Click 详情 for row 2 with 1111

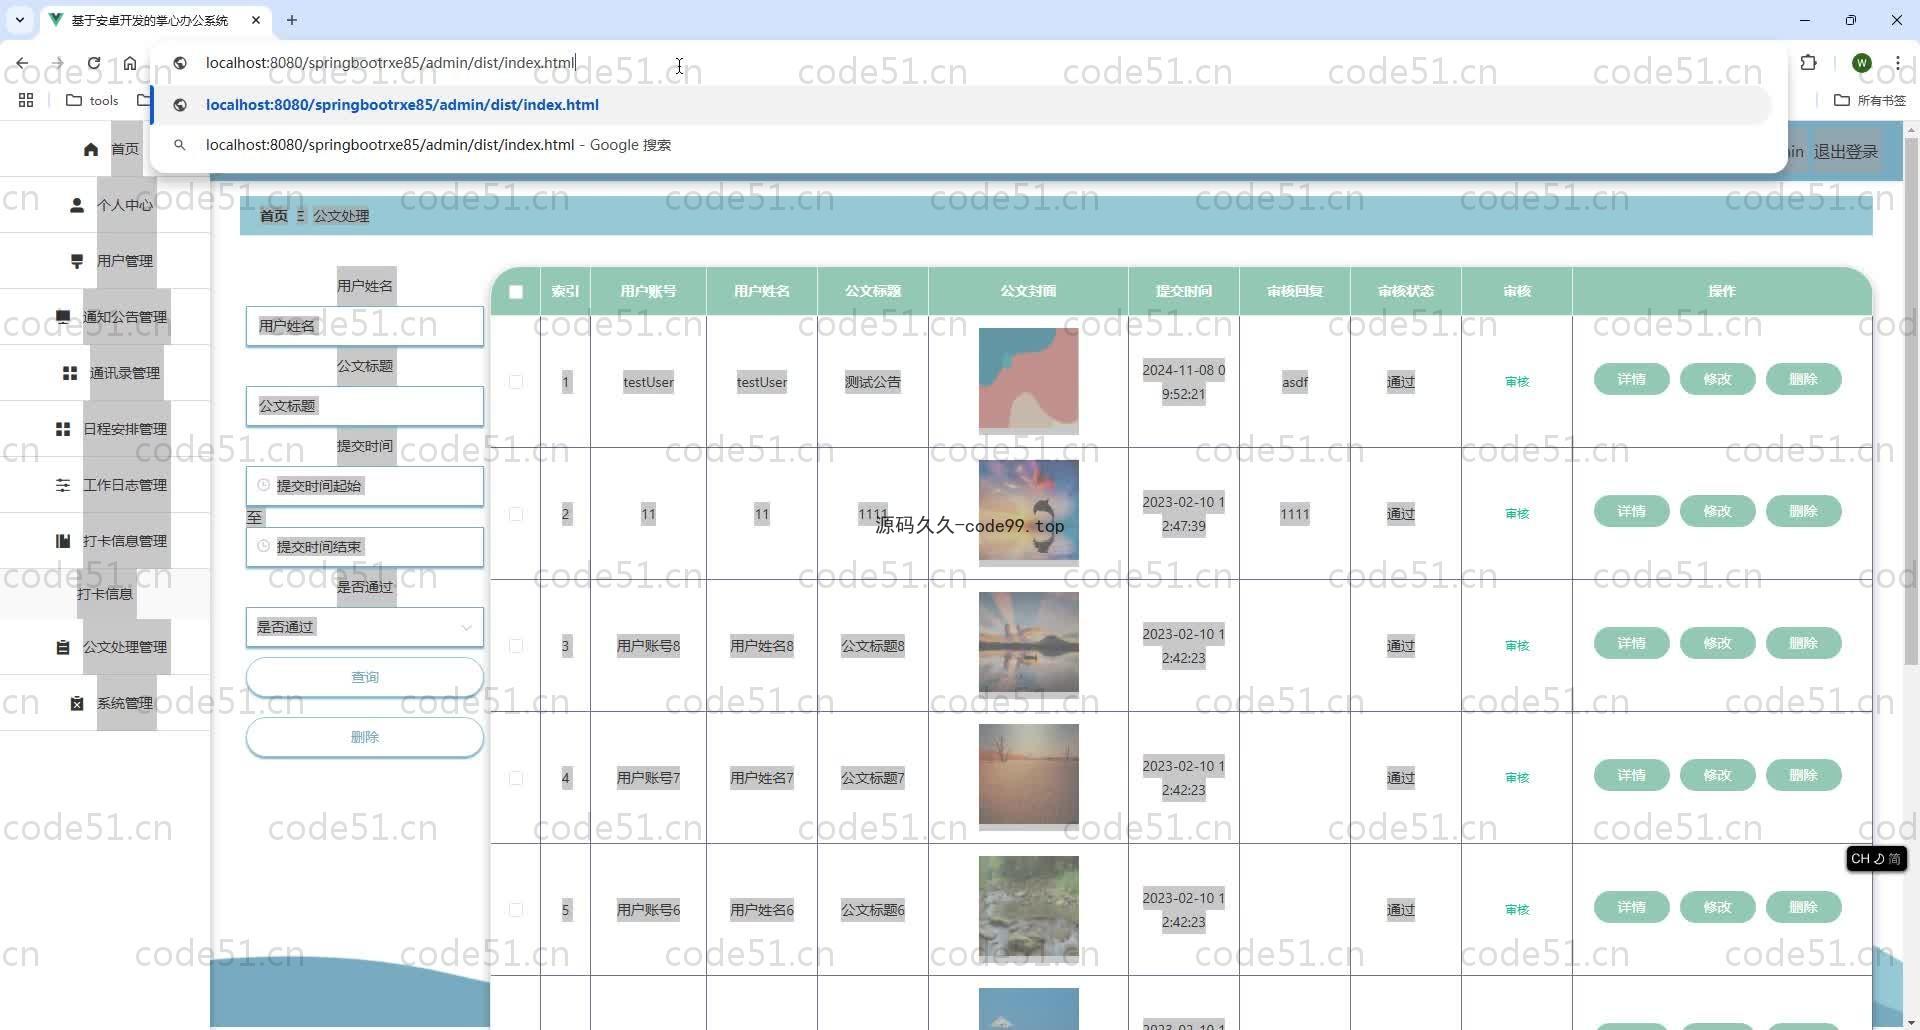click(1631, 511)
